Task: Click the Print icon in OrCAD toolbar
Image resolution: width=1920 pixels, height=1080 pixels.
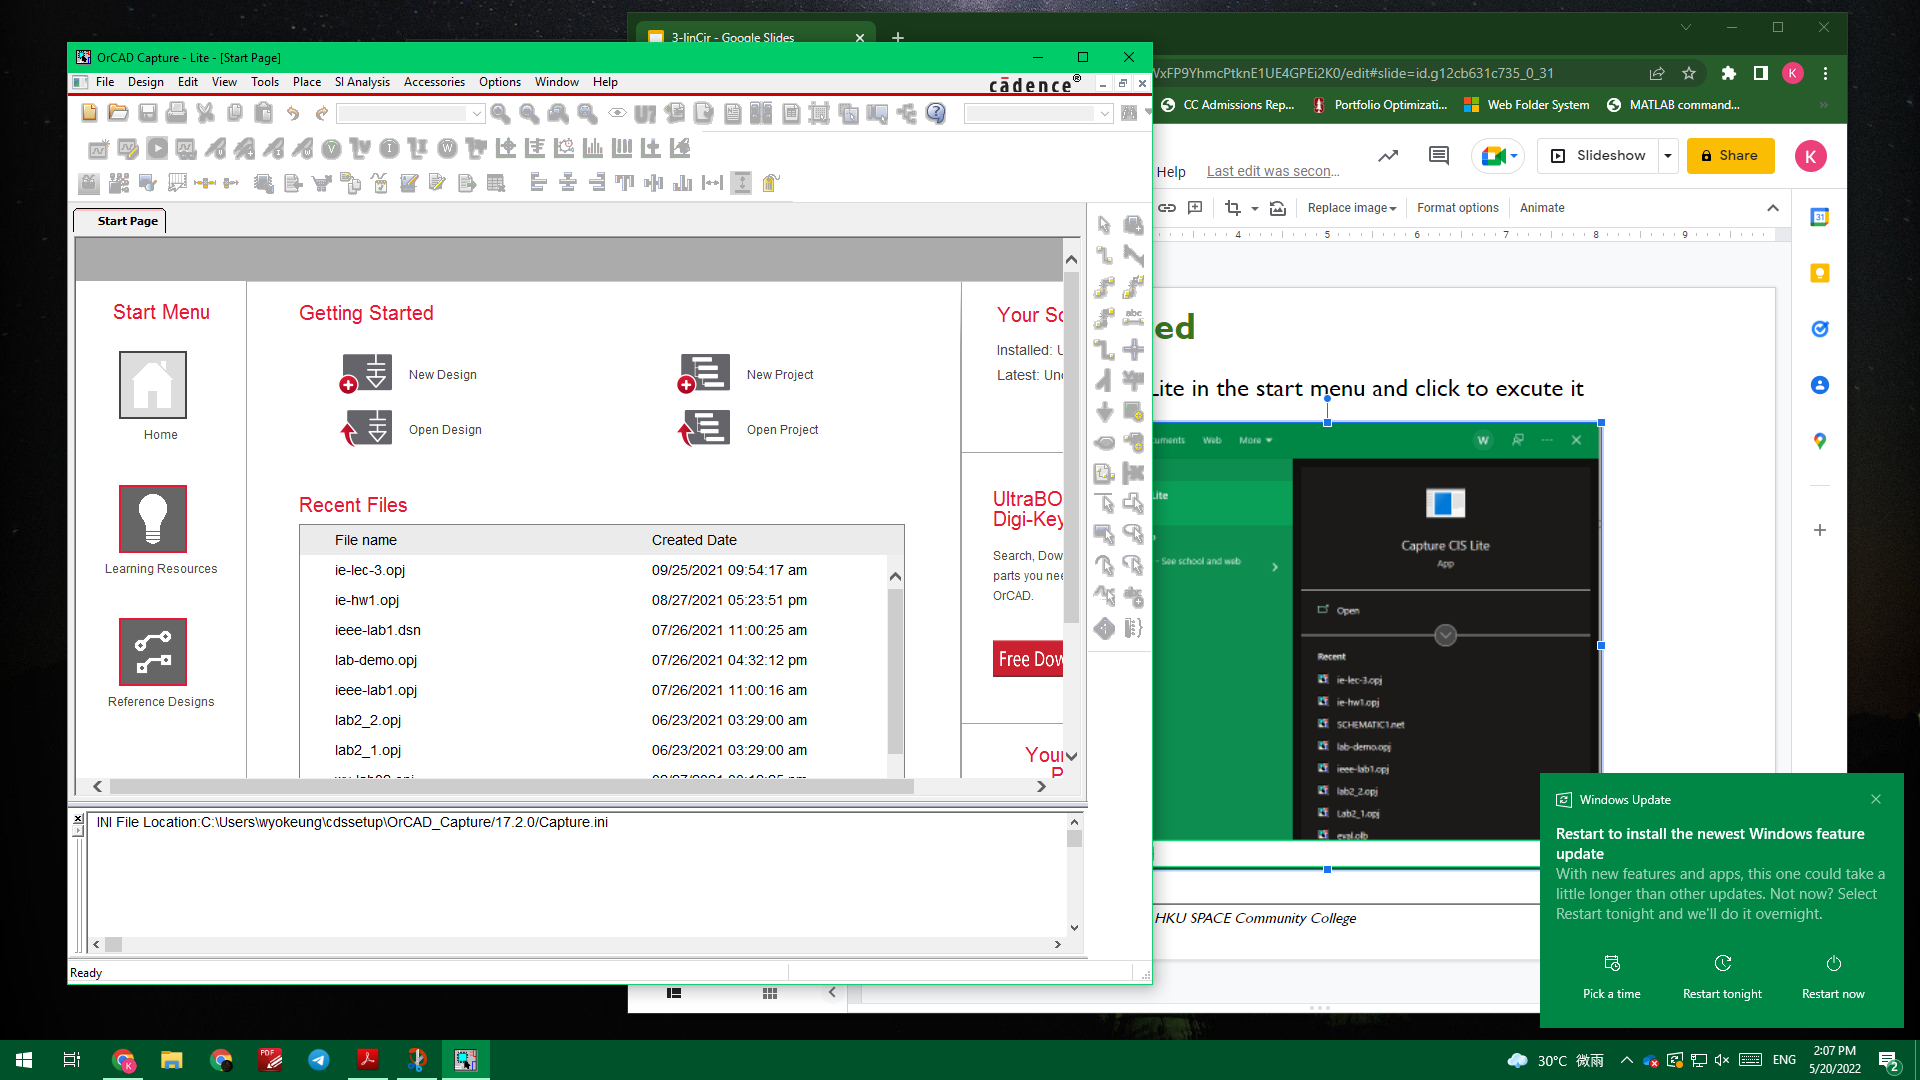Action: (176, 113)
